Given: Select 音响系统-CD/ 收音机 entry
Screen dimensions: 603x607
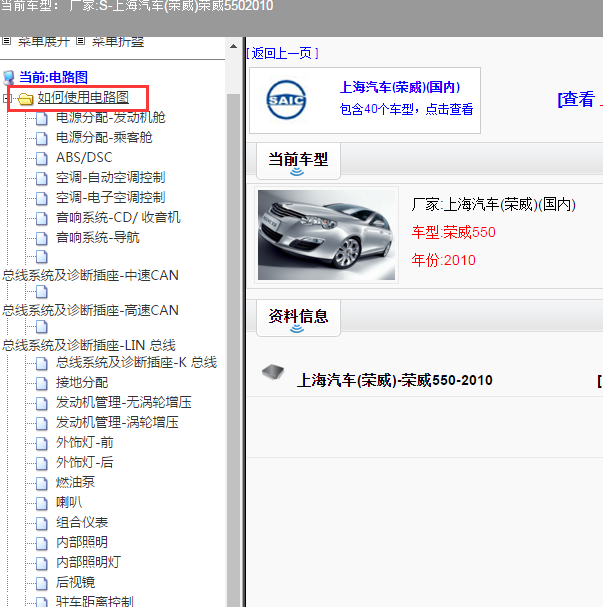Looking at the screenshot, I should tap(118, 218).
